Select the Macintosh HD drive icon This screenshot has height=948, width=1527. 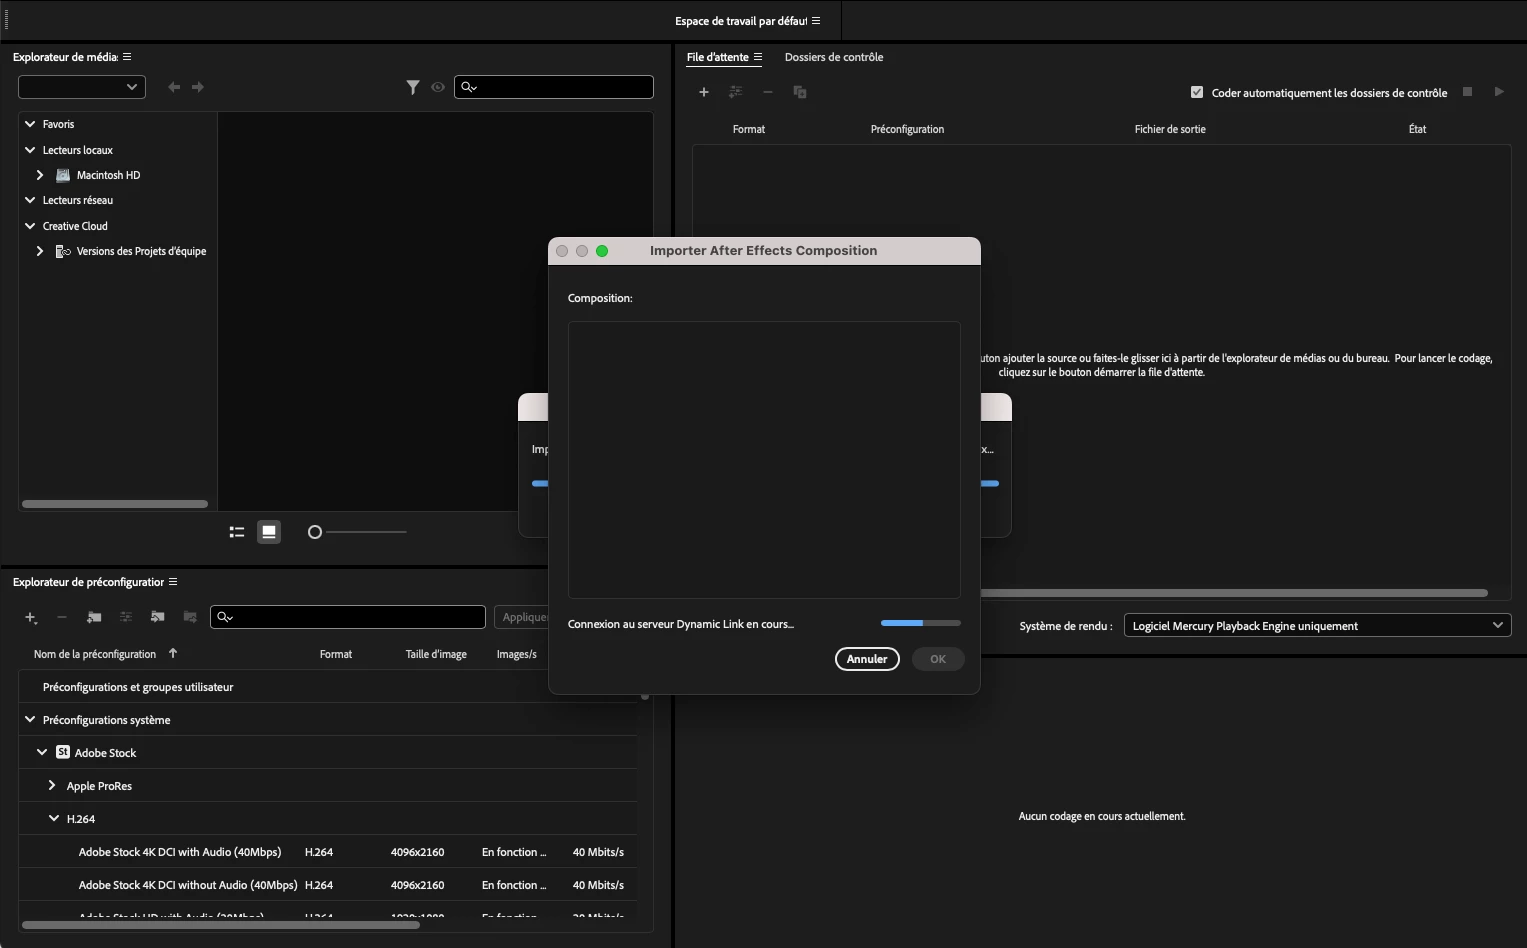tap(63, 175)
